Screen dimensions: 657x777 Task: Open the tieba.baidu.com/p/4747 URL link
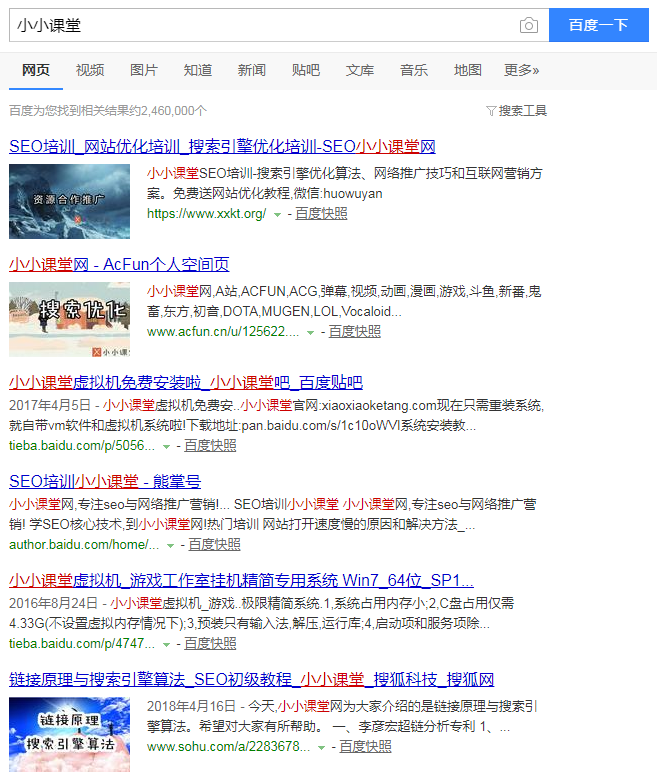[x=82, y=644]
